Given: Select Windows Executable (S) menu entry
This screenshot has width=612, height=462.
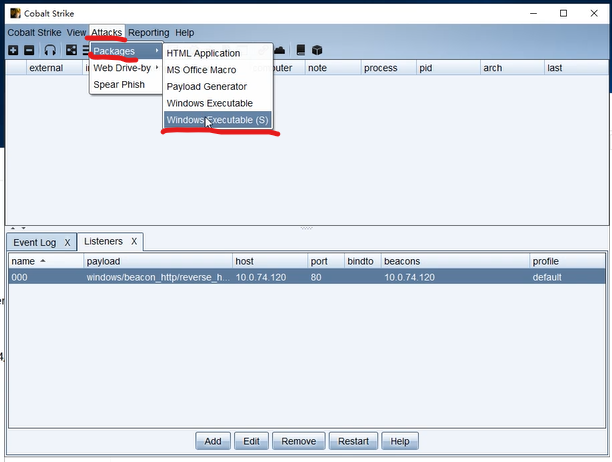Looking at the screenshot, I should [217, 120].
